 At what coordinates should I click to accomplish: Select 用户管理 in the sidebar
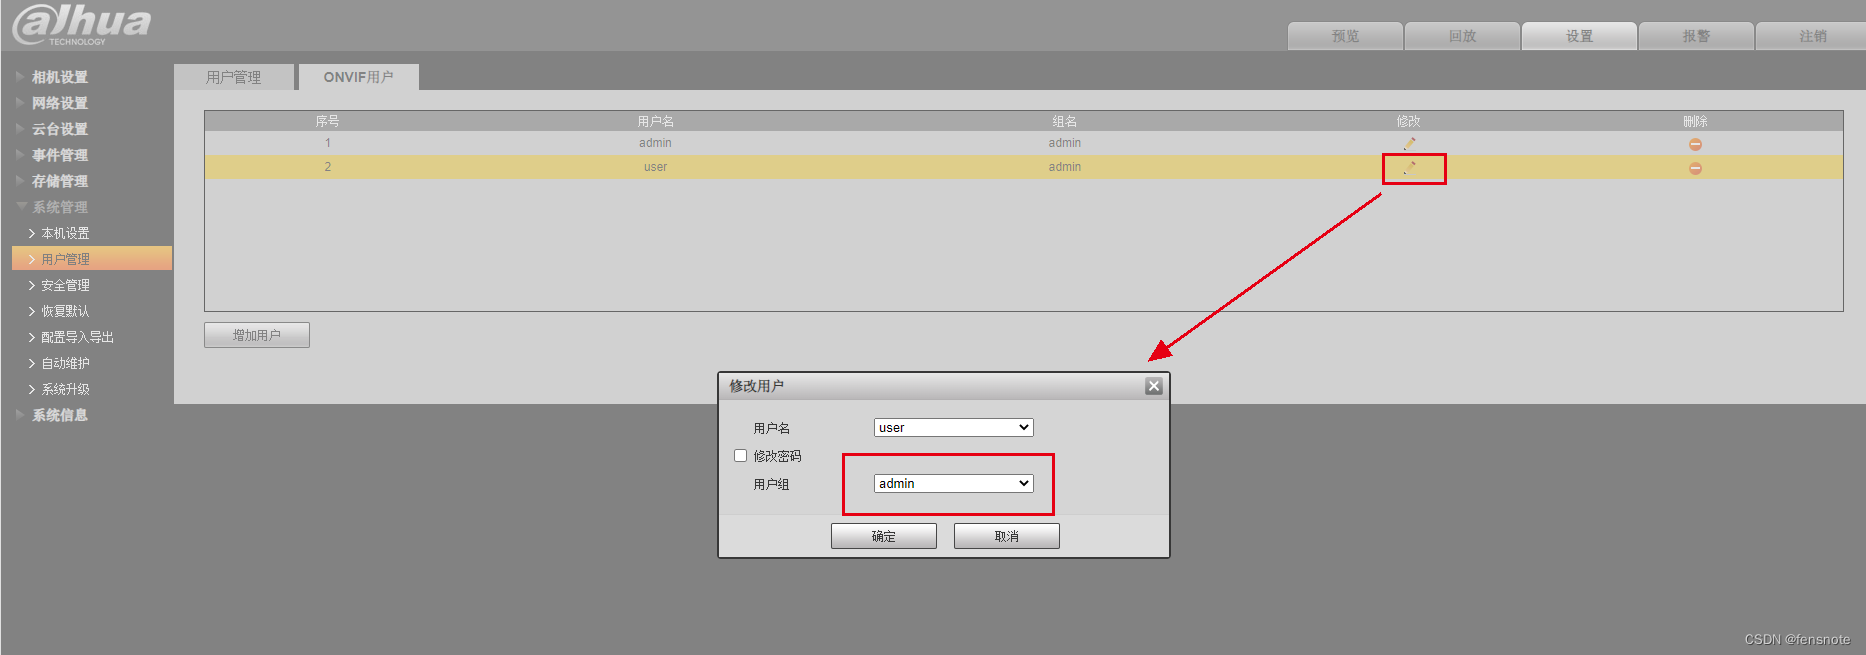[x=92, y=259]
